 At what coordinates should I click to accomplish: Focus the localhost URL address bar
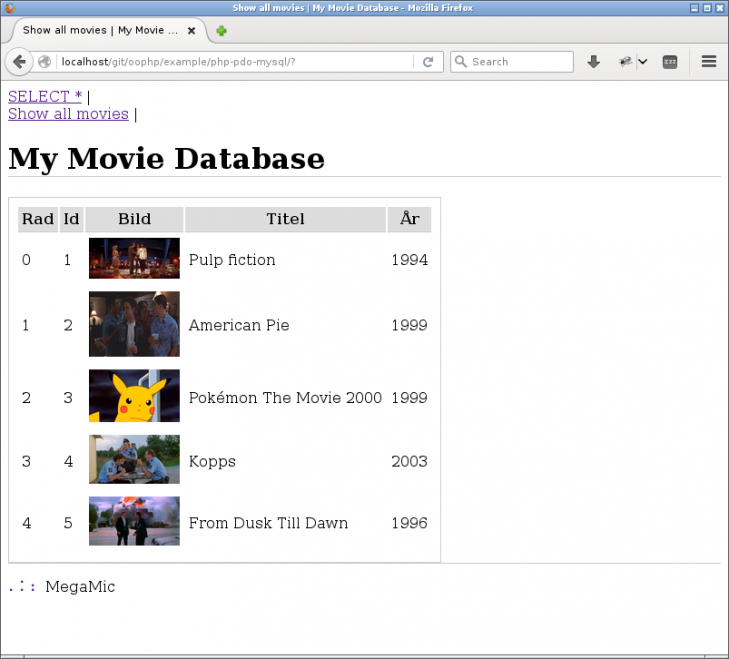235,62
